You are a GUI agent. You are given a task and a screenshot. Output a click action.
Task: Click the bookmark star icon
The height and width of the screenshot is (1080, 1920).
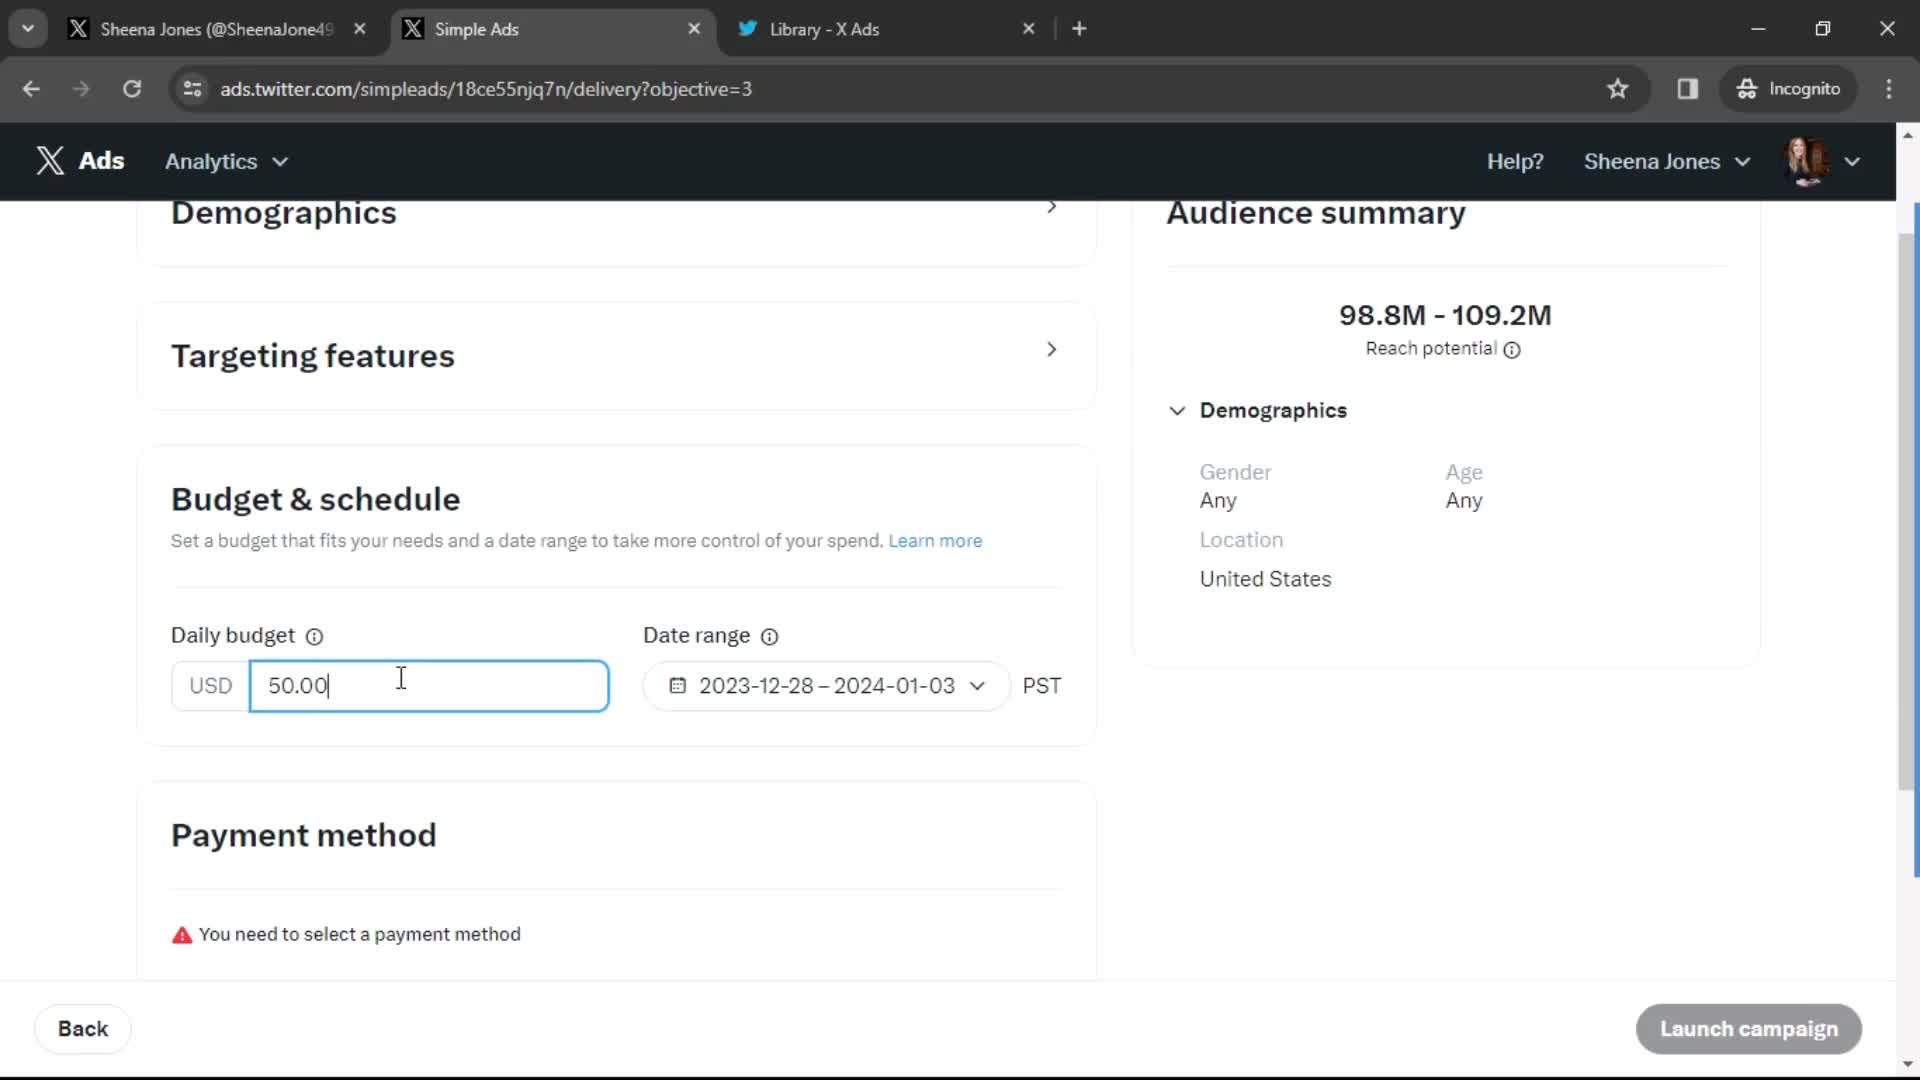coord(1621,88)
